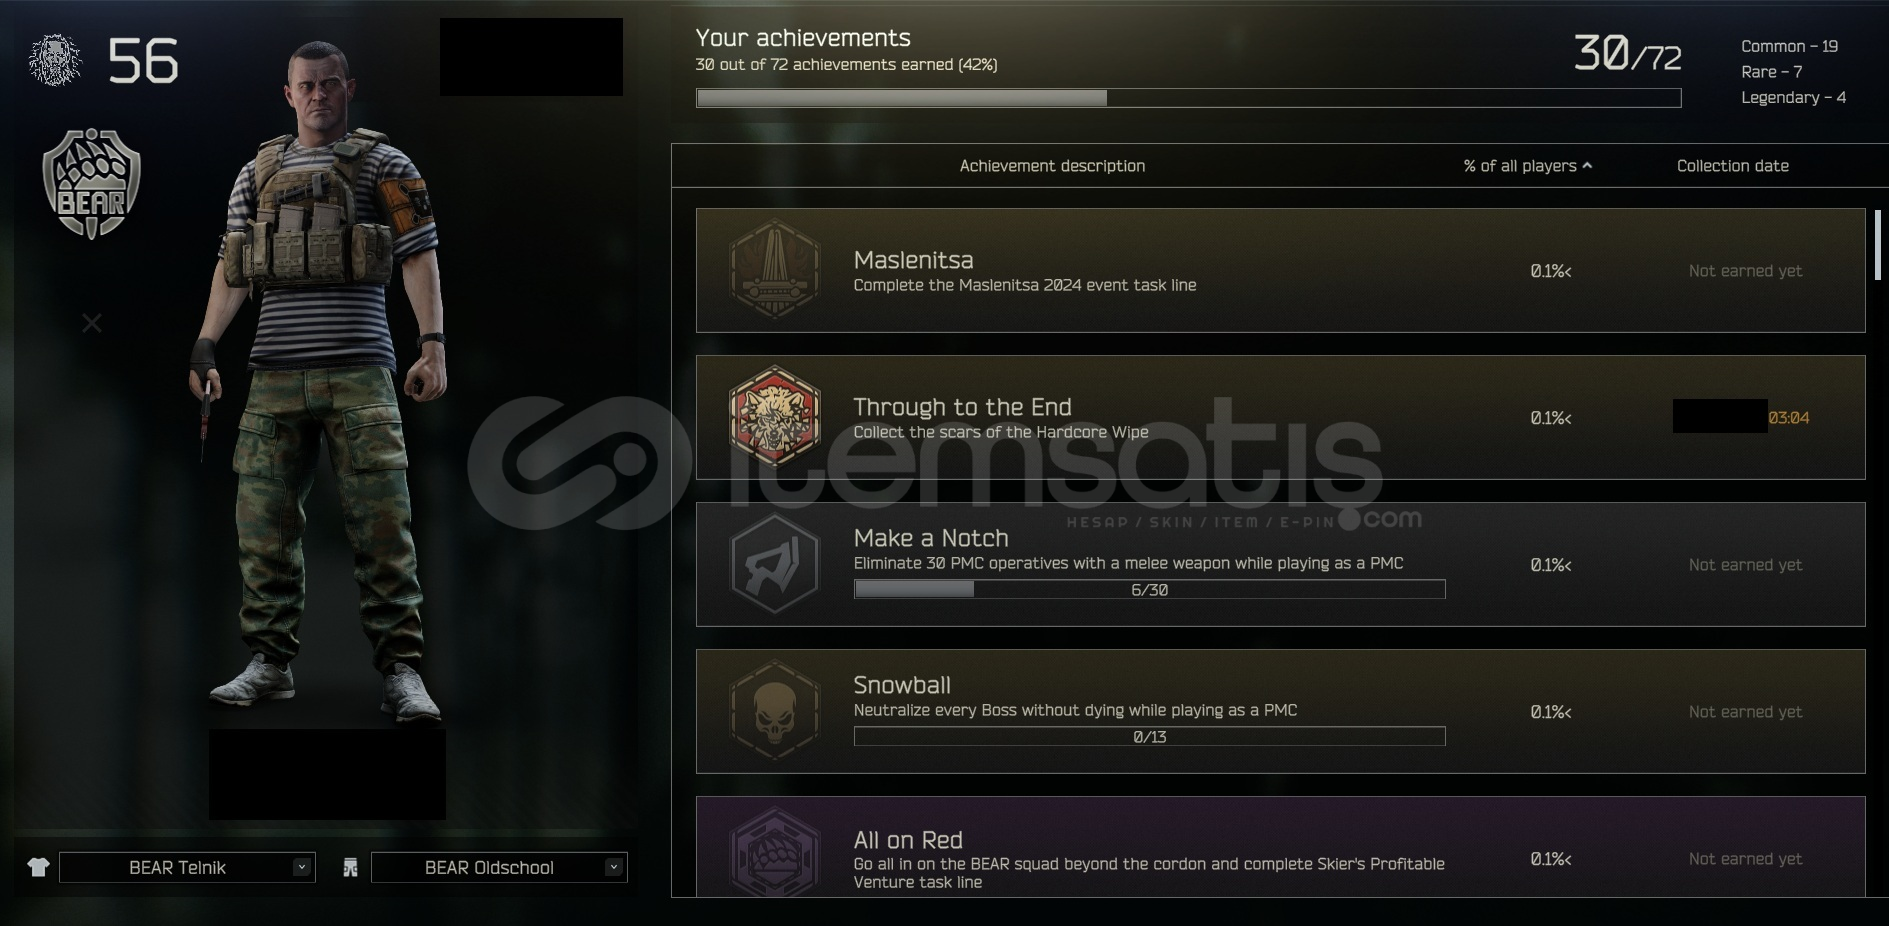Open the BEAR Oldschool pants dropdown

[x=499, y=867]
